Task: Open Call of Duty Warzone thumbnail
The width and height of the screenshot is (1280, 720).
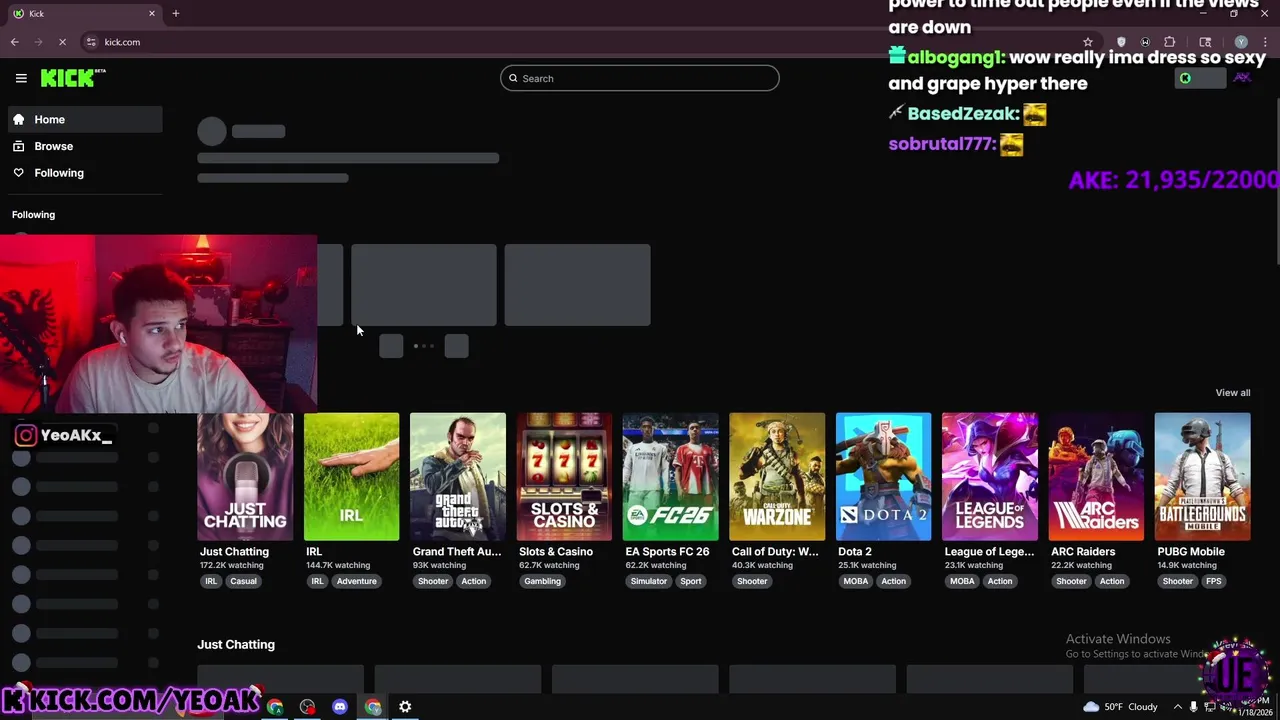Action: tap(777, 477)
